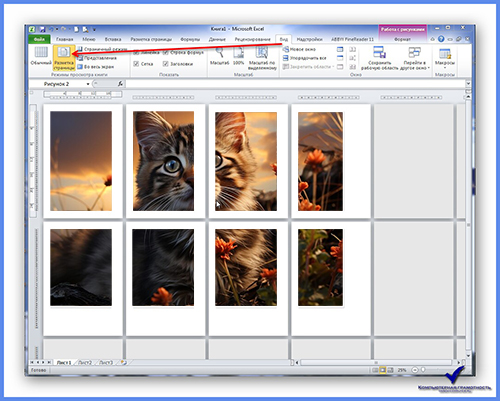This screenshot has height=401, width=500.
Task: Select the cat picture on the sheet
Action: 197,209
